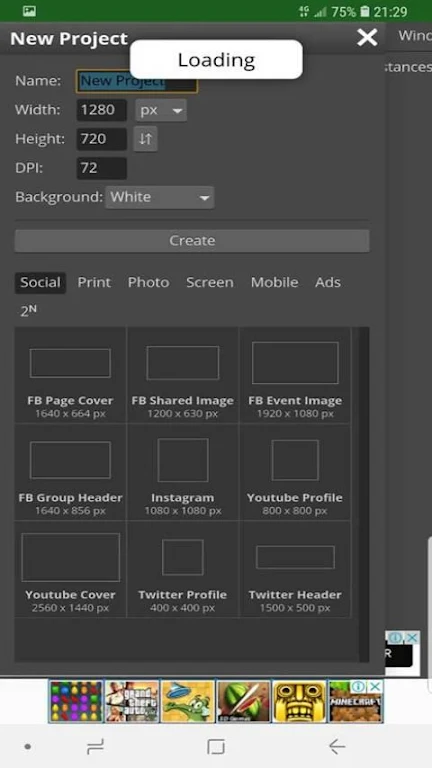
Task: Close the banner ad with X icon
Action: point(375,687)
